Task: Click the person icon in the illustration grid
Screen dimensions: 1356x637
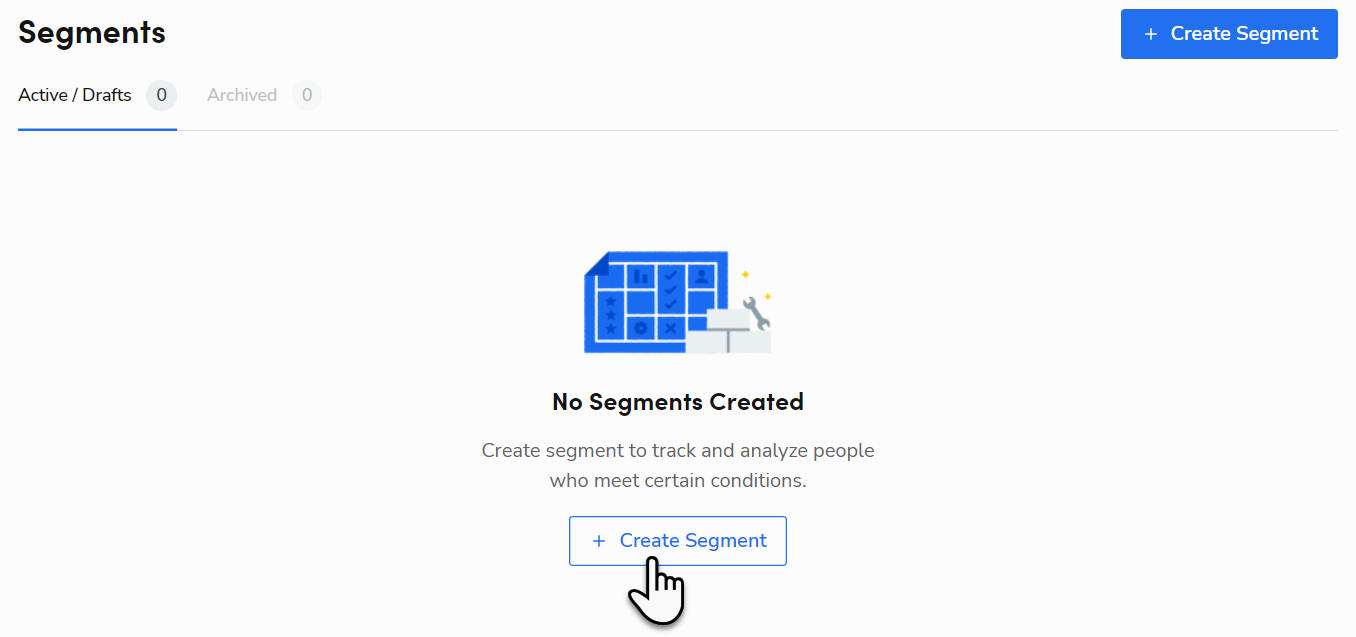Action: 701,277
